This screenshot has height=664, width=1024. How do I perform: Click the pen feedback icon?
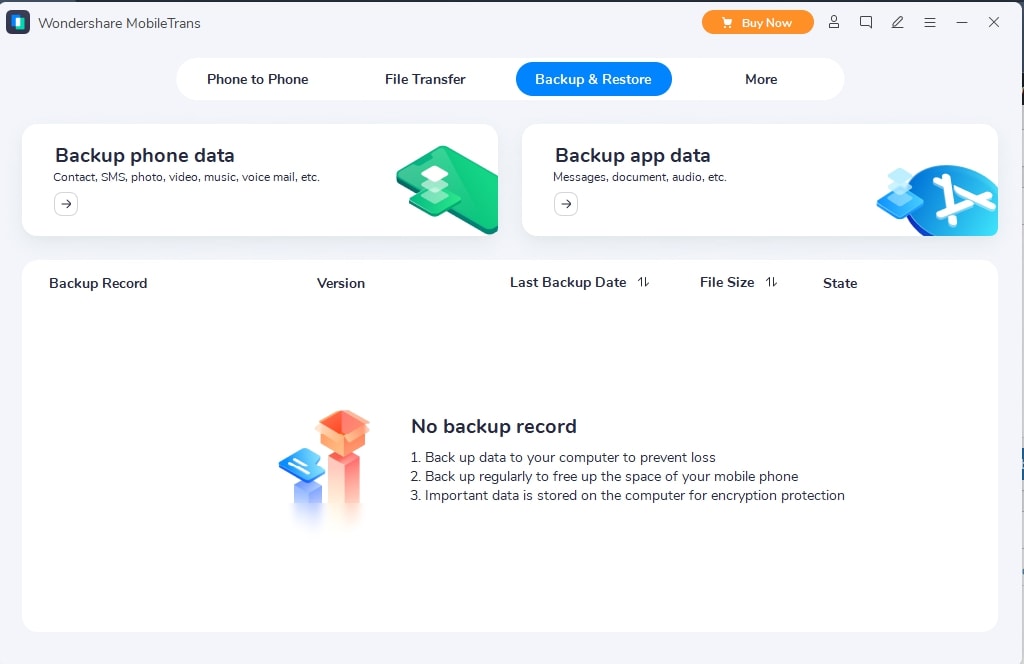(898, 22)
